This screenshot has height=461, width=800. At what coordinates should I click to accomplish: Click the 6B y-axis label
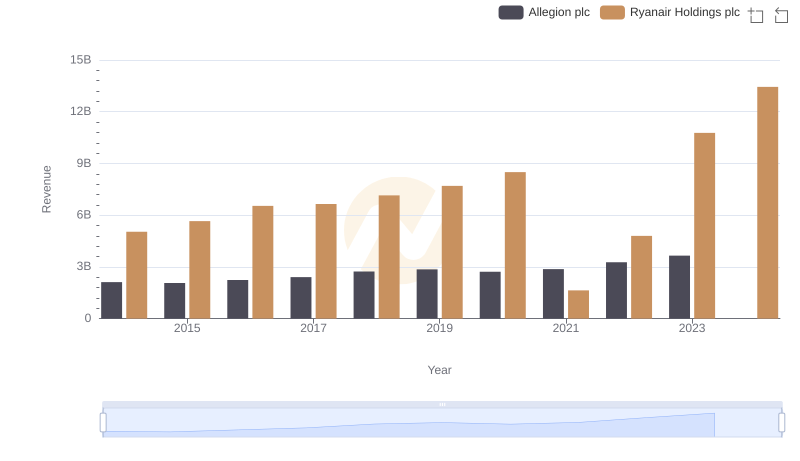(84, 215)
